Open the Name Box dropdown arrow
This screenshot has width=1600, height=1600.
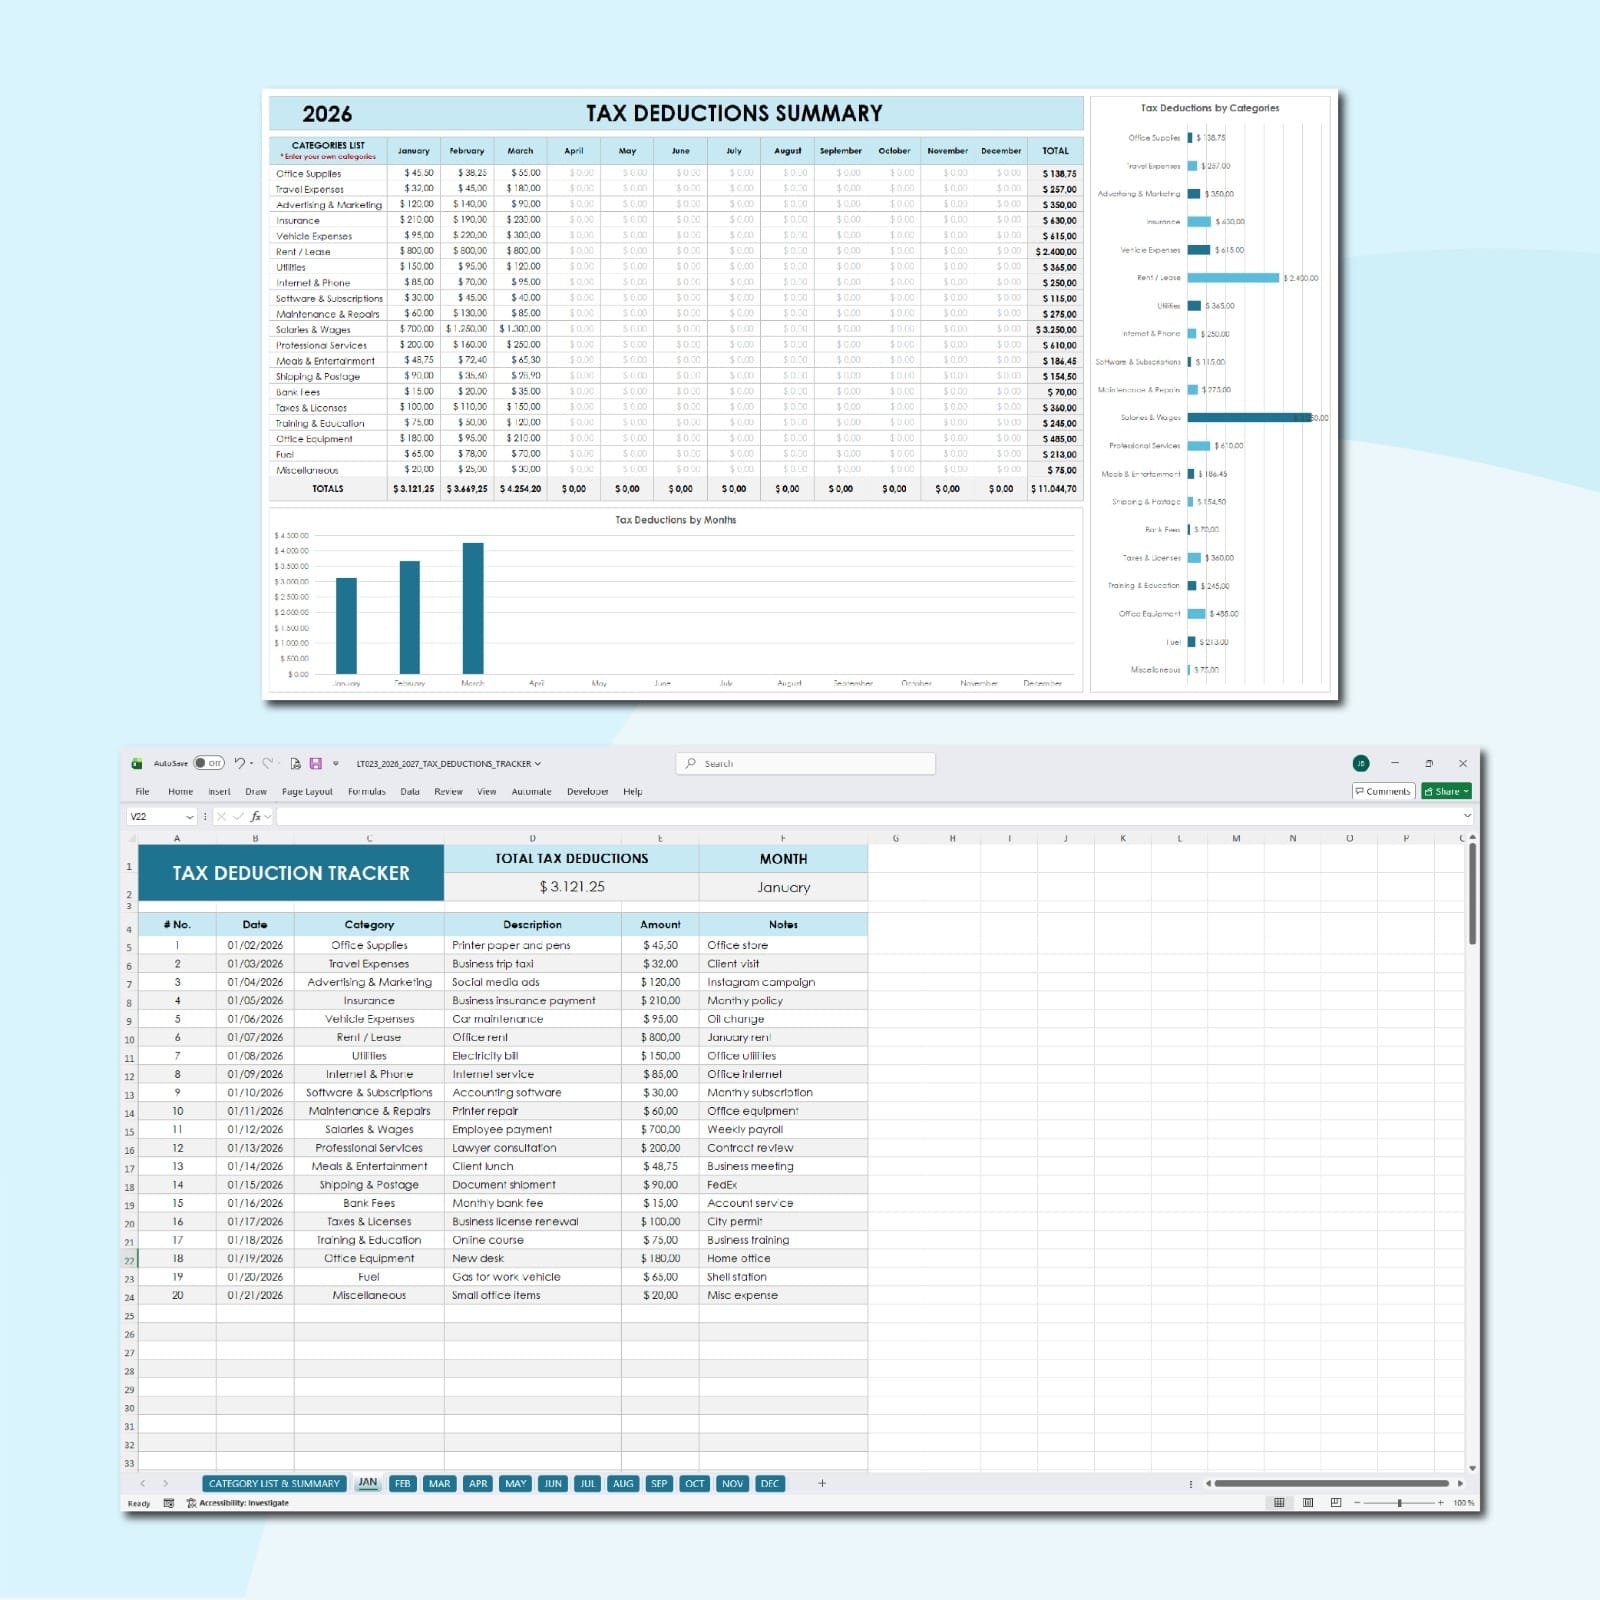point(190,816)
